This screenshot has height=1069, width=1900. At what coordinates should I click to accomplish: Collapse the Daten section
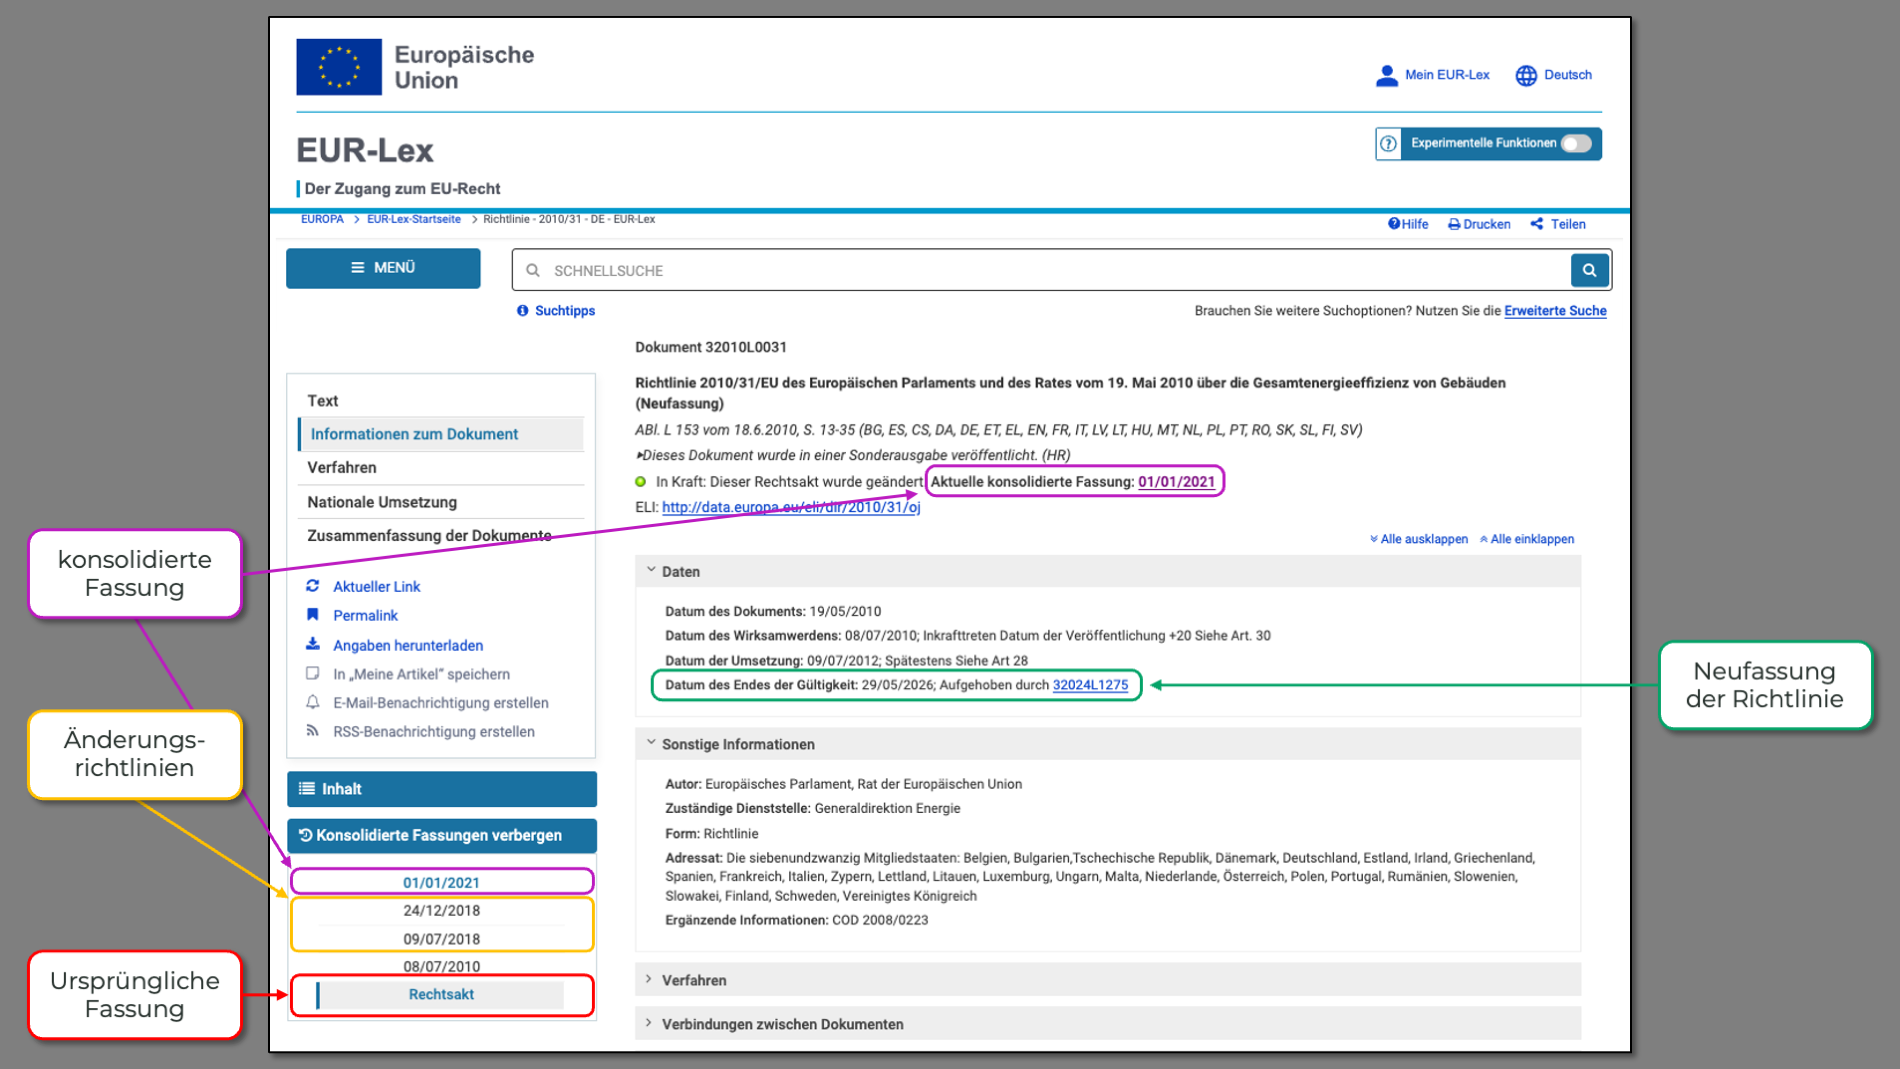coord(1108,571)
